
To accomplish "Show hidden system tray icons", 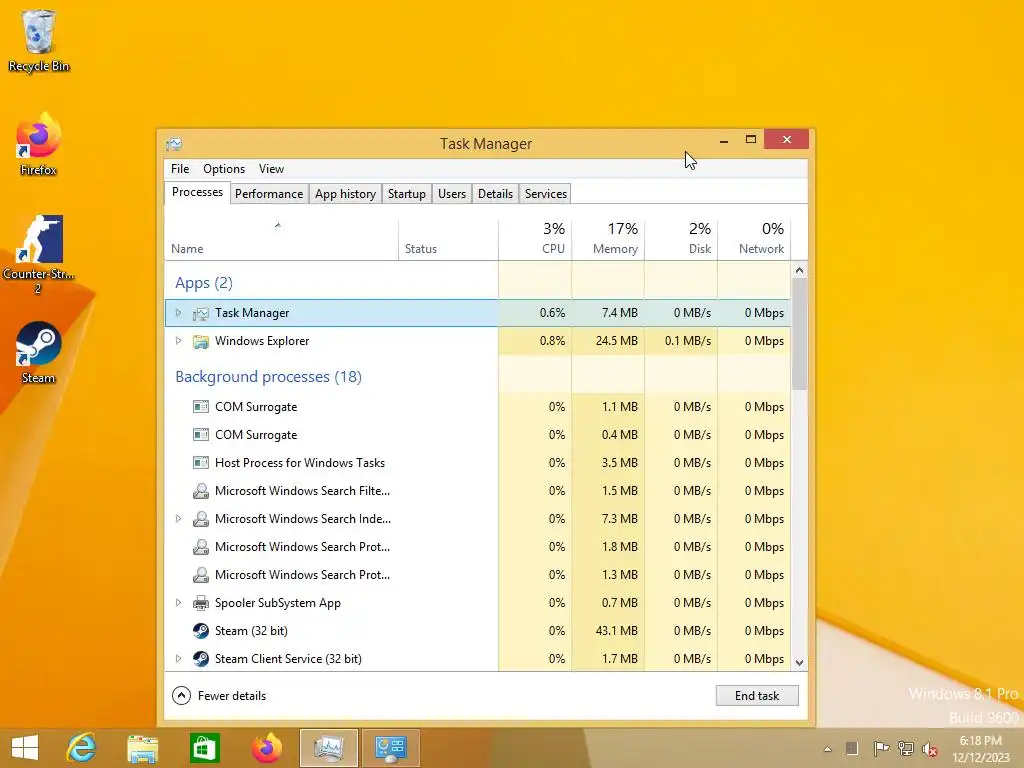I will [827, 749].
